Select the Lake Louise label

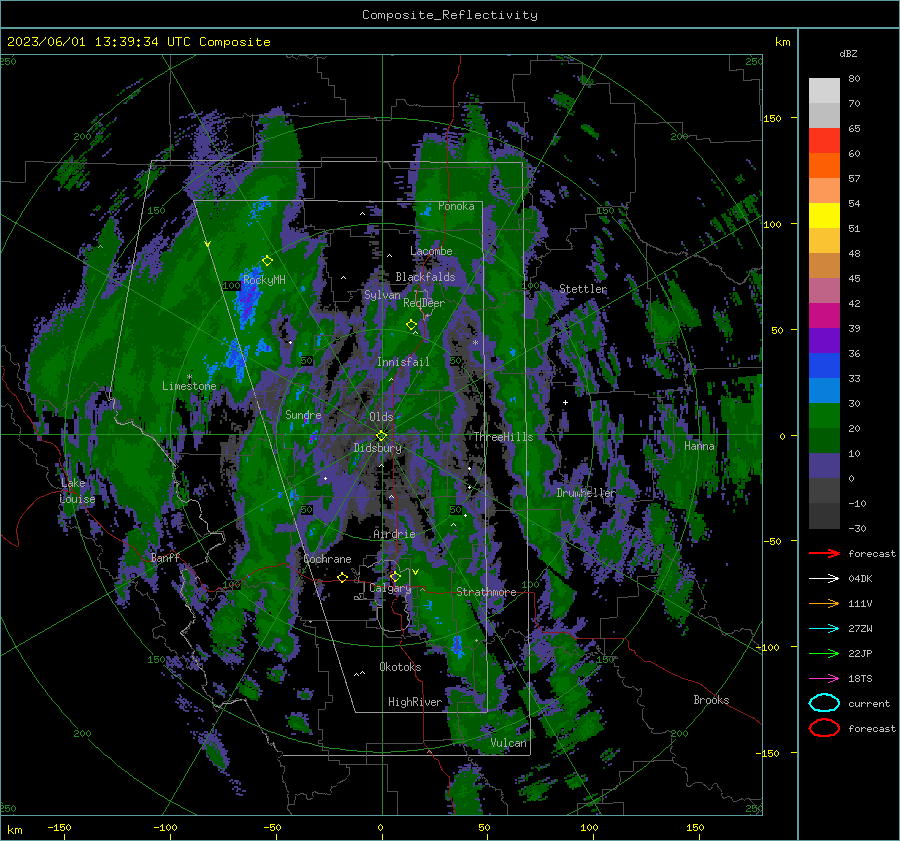(77, 491)
